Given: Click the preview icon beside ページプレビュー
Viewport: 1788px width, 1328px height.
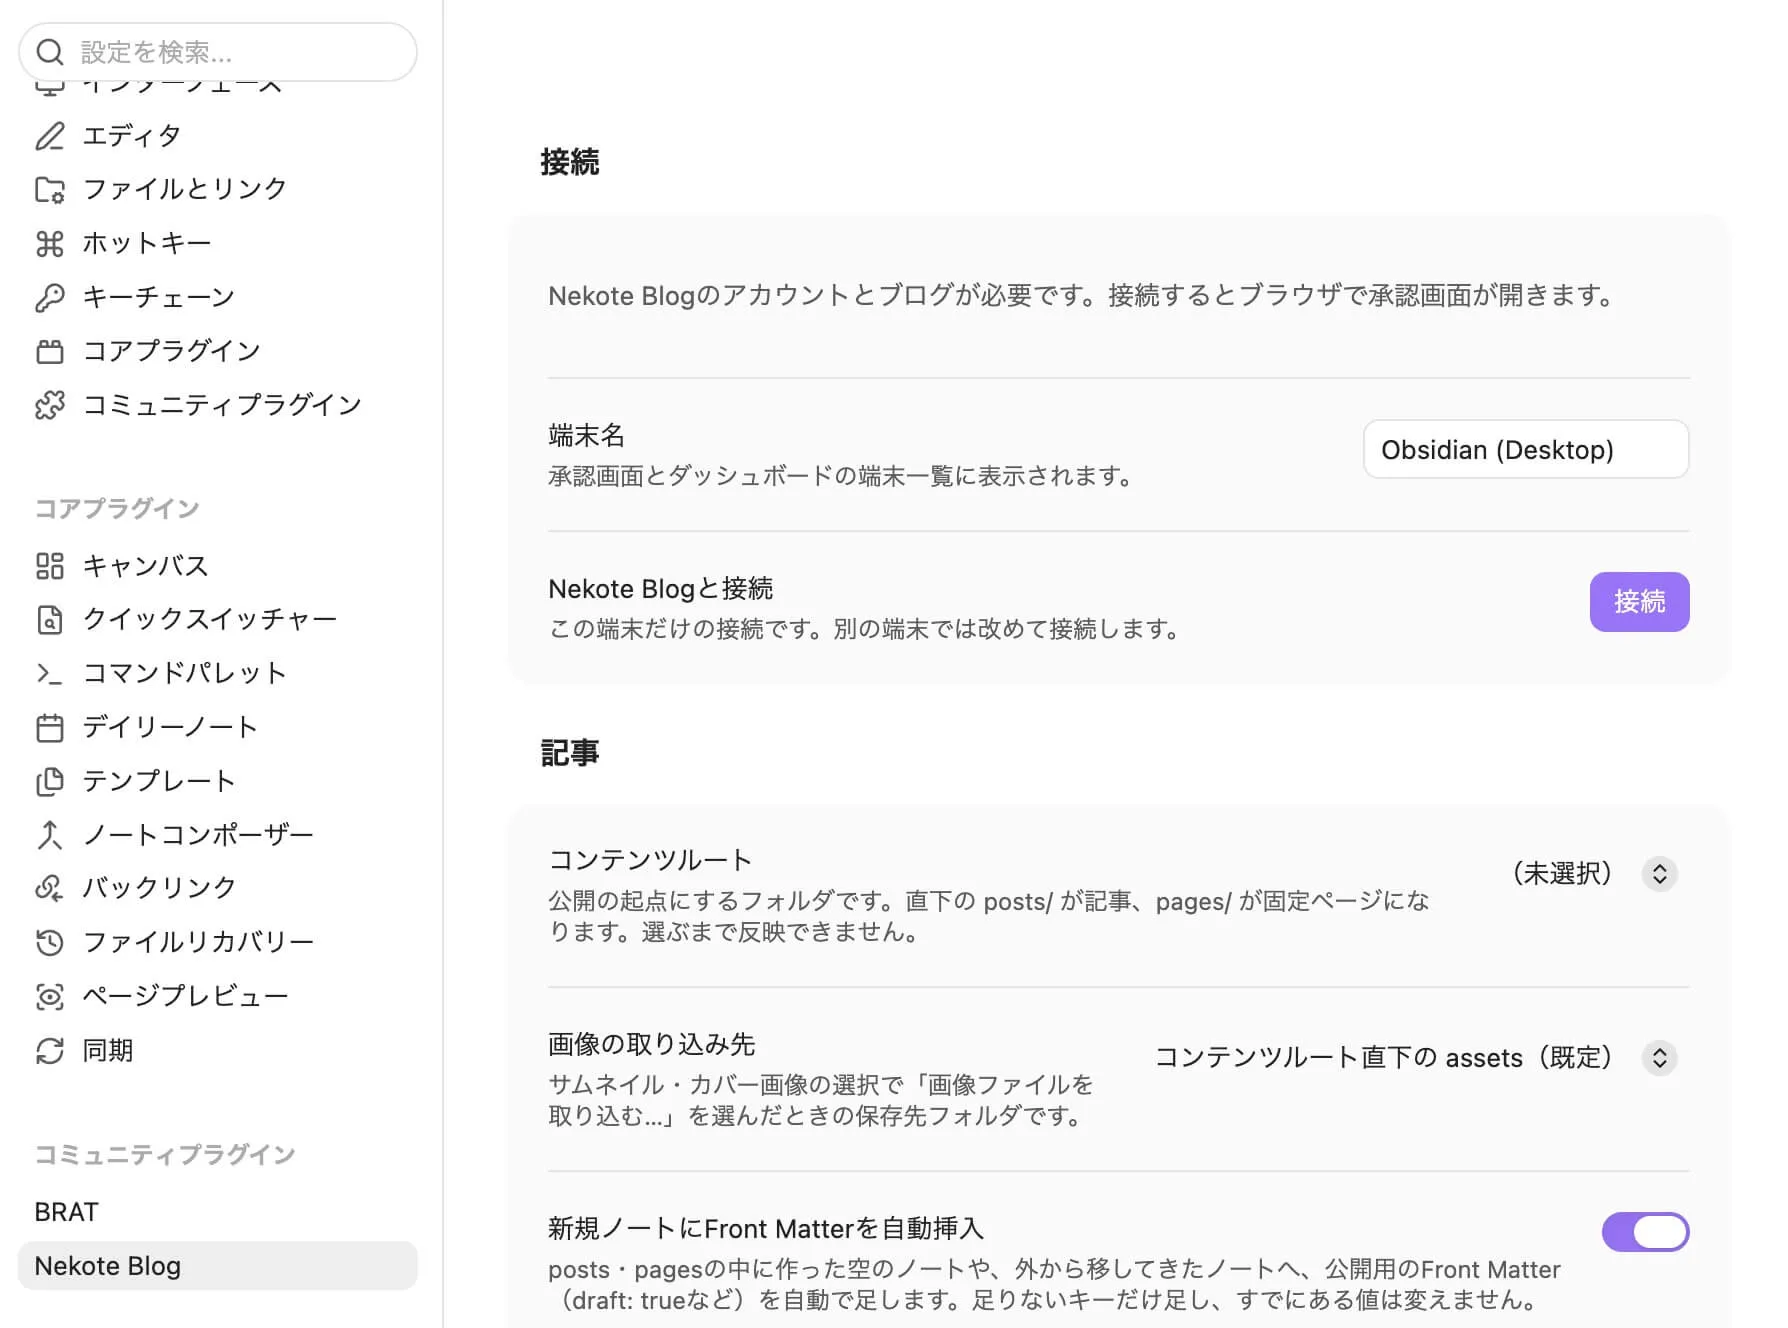Looking at the screenshot, I should pyautogui.click(x=50, y=996).
